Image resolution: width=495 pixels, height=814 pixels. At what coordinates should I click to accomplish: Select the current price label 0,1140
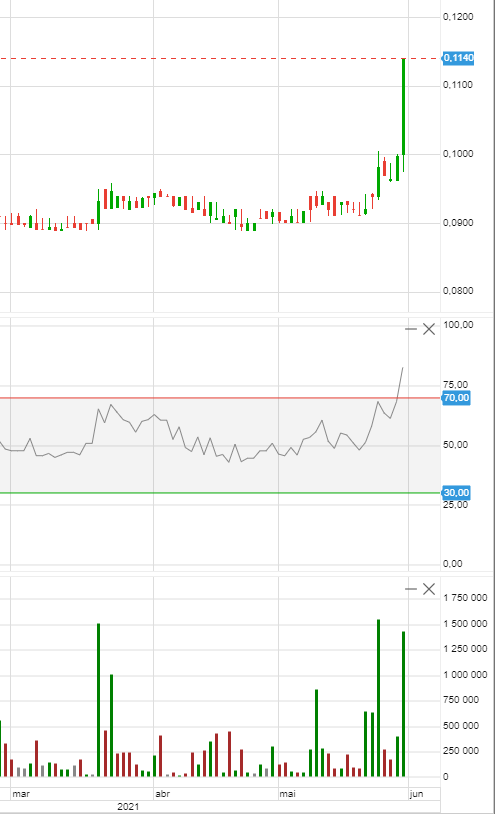458,58
